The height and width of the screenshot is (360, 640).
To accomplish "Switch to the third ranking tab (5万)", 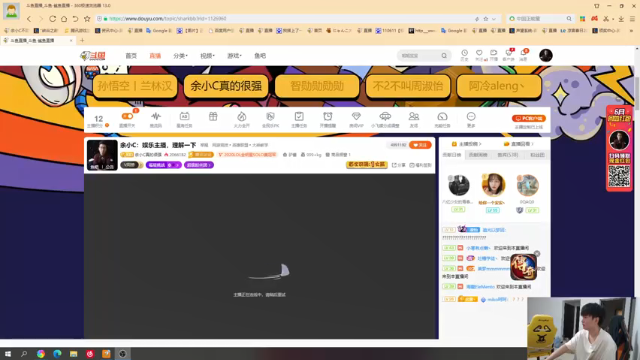I will pyautogui.click(x=508, y=155).
